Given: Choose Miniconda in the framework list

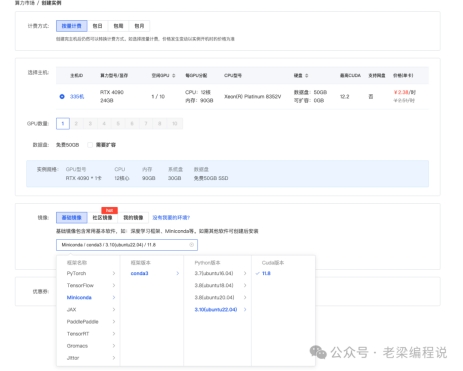Looking at the screenshot, I should (x=79, y=297).
